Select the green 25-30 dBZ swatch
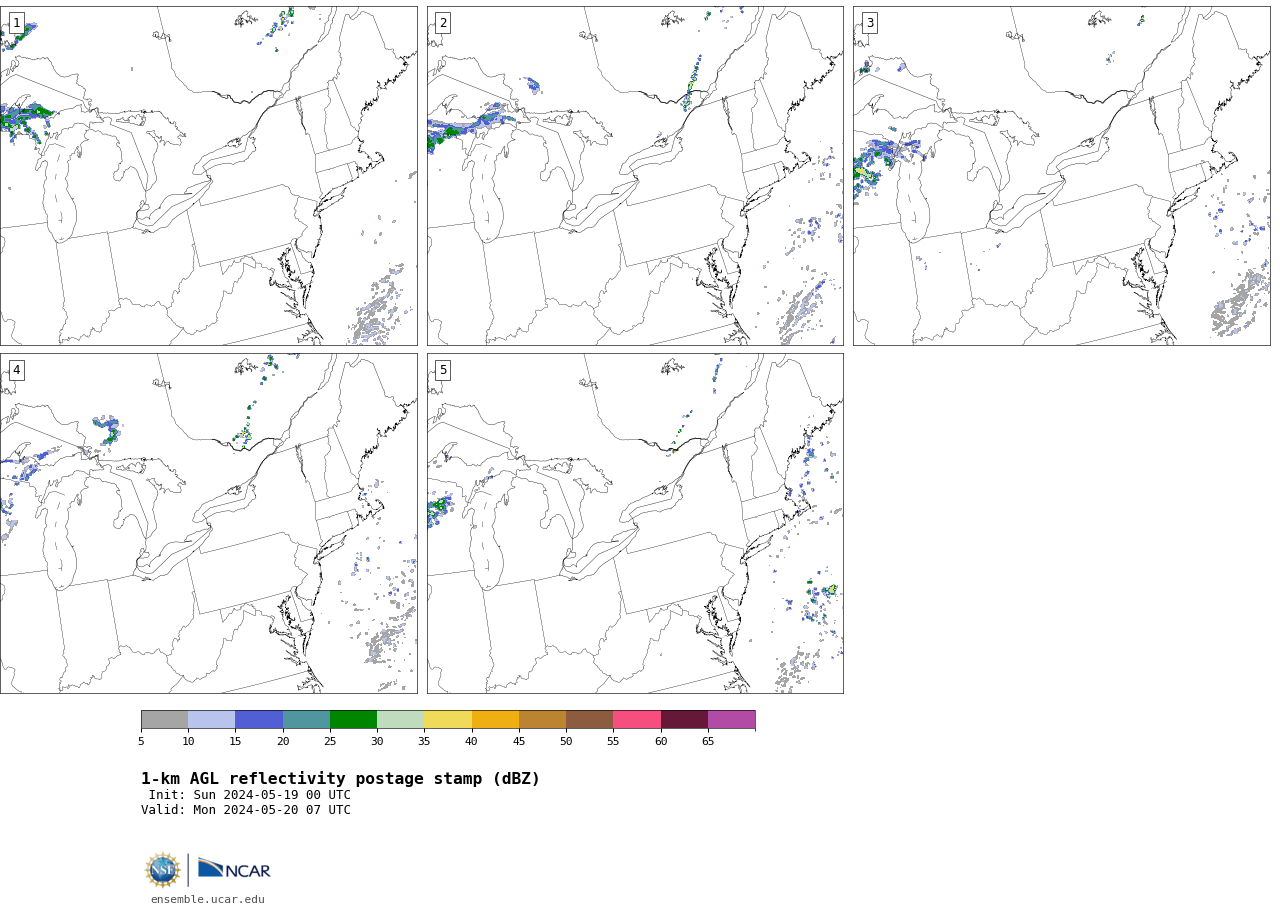Viewport: 1280px width, 910px height. pyautogui.click(x=353, y=720)
